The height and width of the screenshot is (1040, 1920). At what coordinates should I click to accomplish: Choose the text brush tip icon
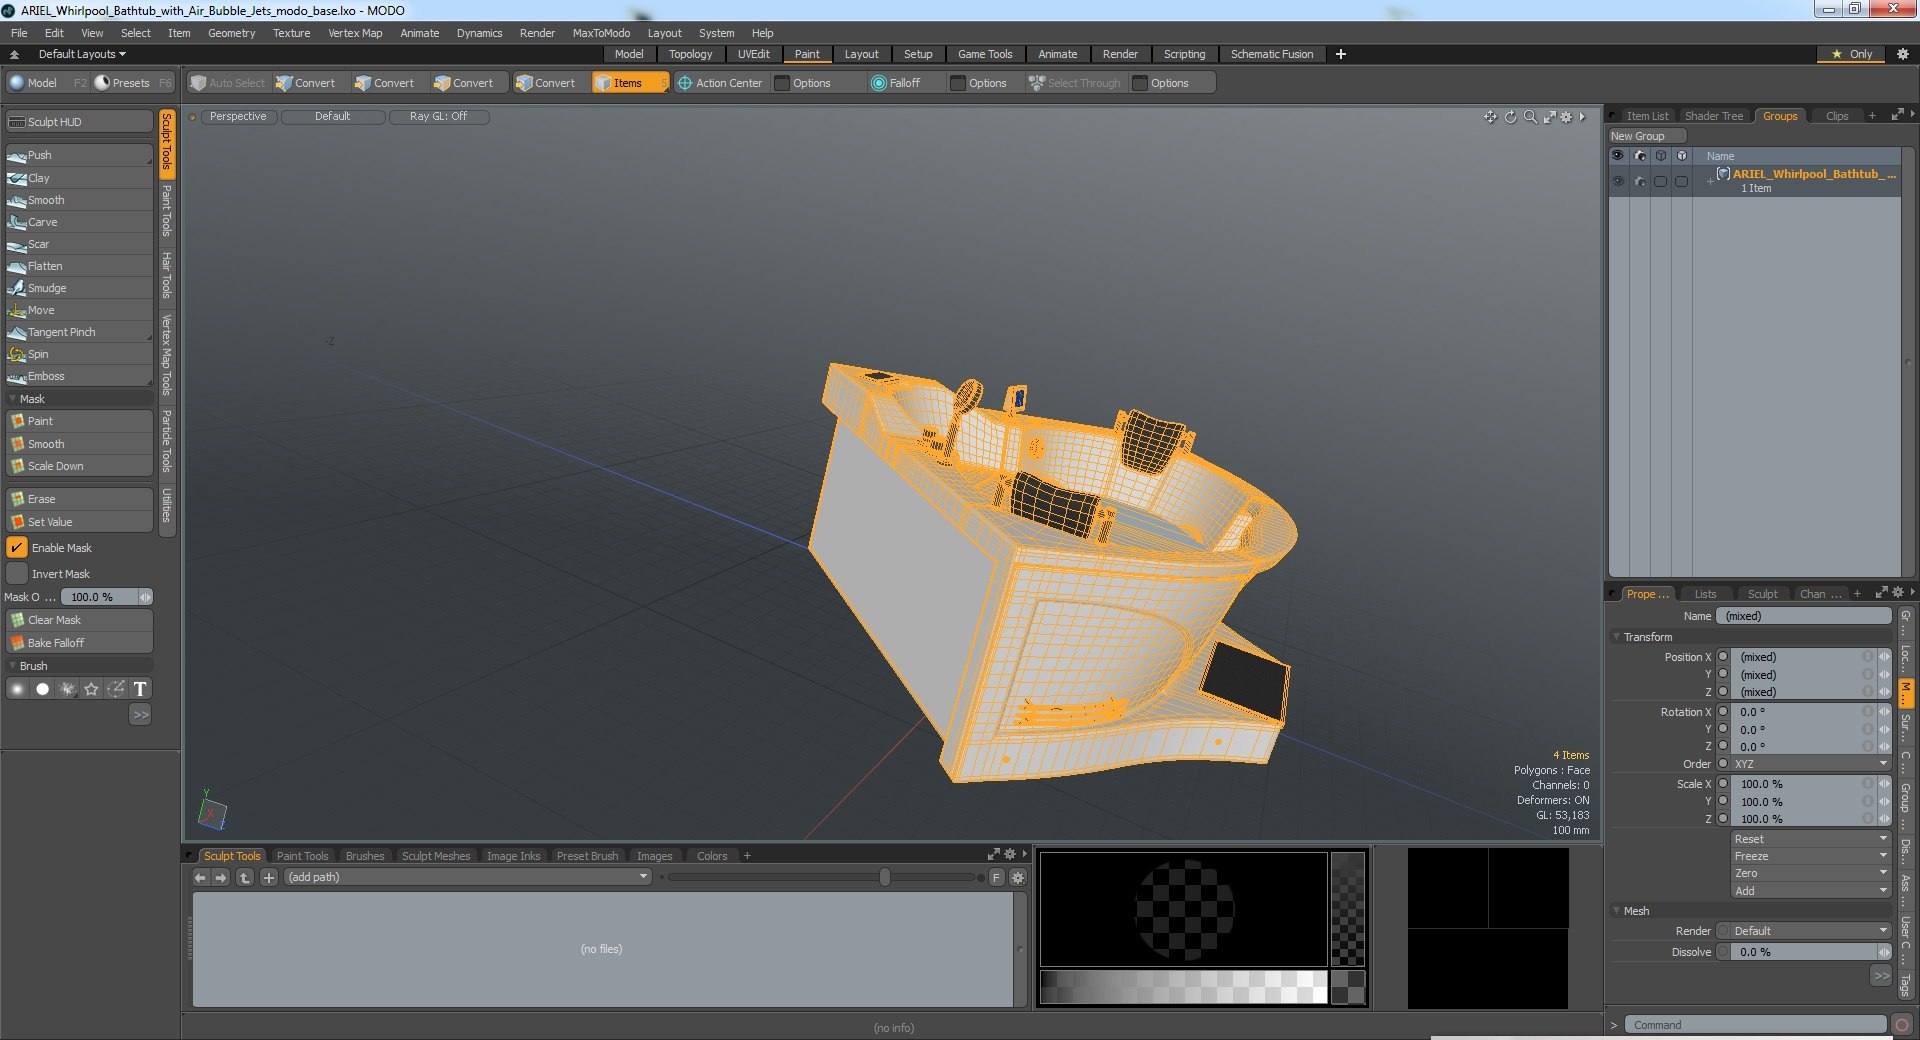coord(140,689)
